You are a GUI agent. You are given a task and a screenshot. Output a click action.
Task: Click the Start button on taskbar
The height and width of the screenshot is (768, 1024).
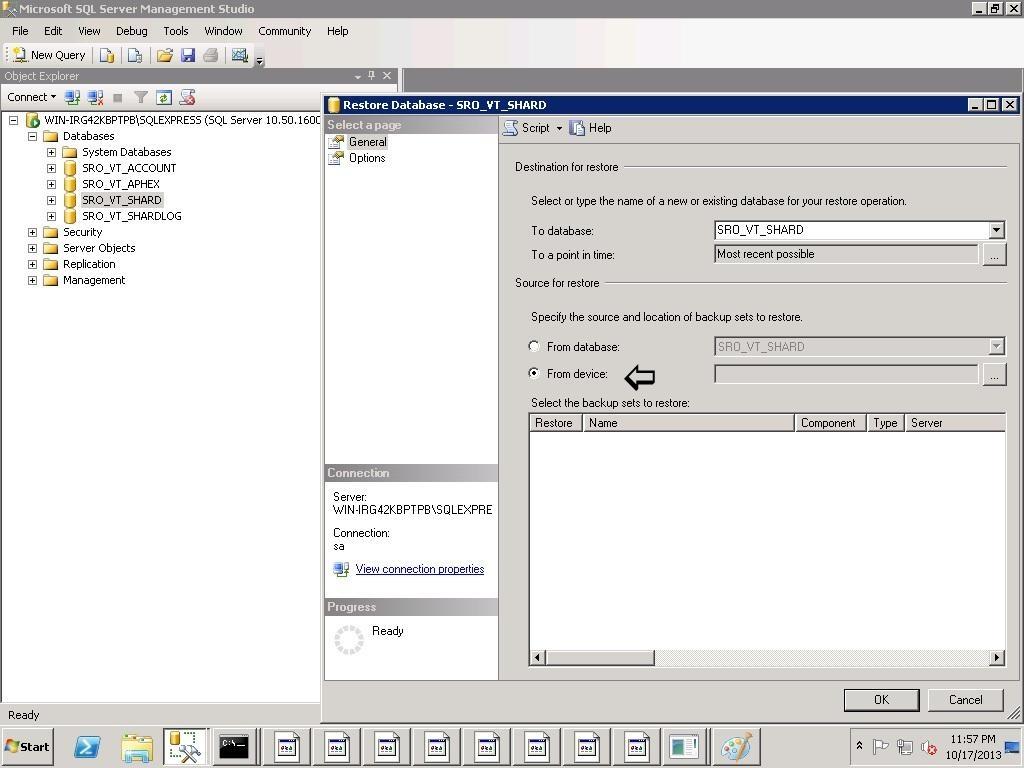pyautogui.click(x=27, y=746)
